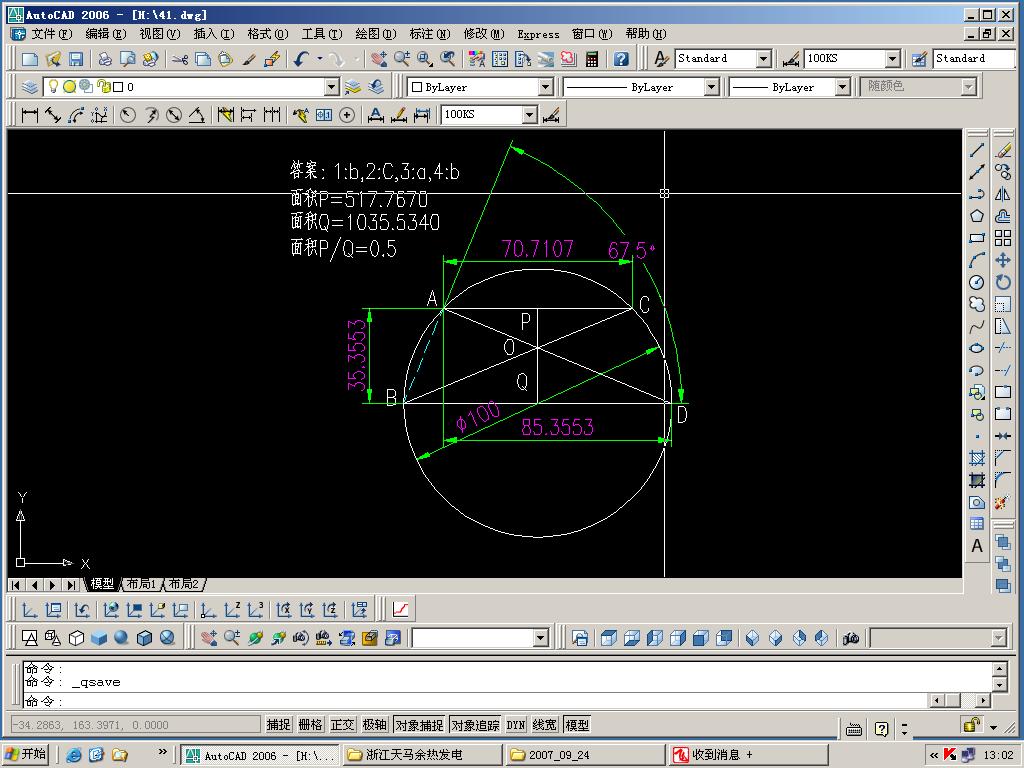Toggle 捕捉 snap mode
The height and width of the screenshot is (768, 1024).
tap(278, 725)
